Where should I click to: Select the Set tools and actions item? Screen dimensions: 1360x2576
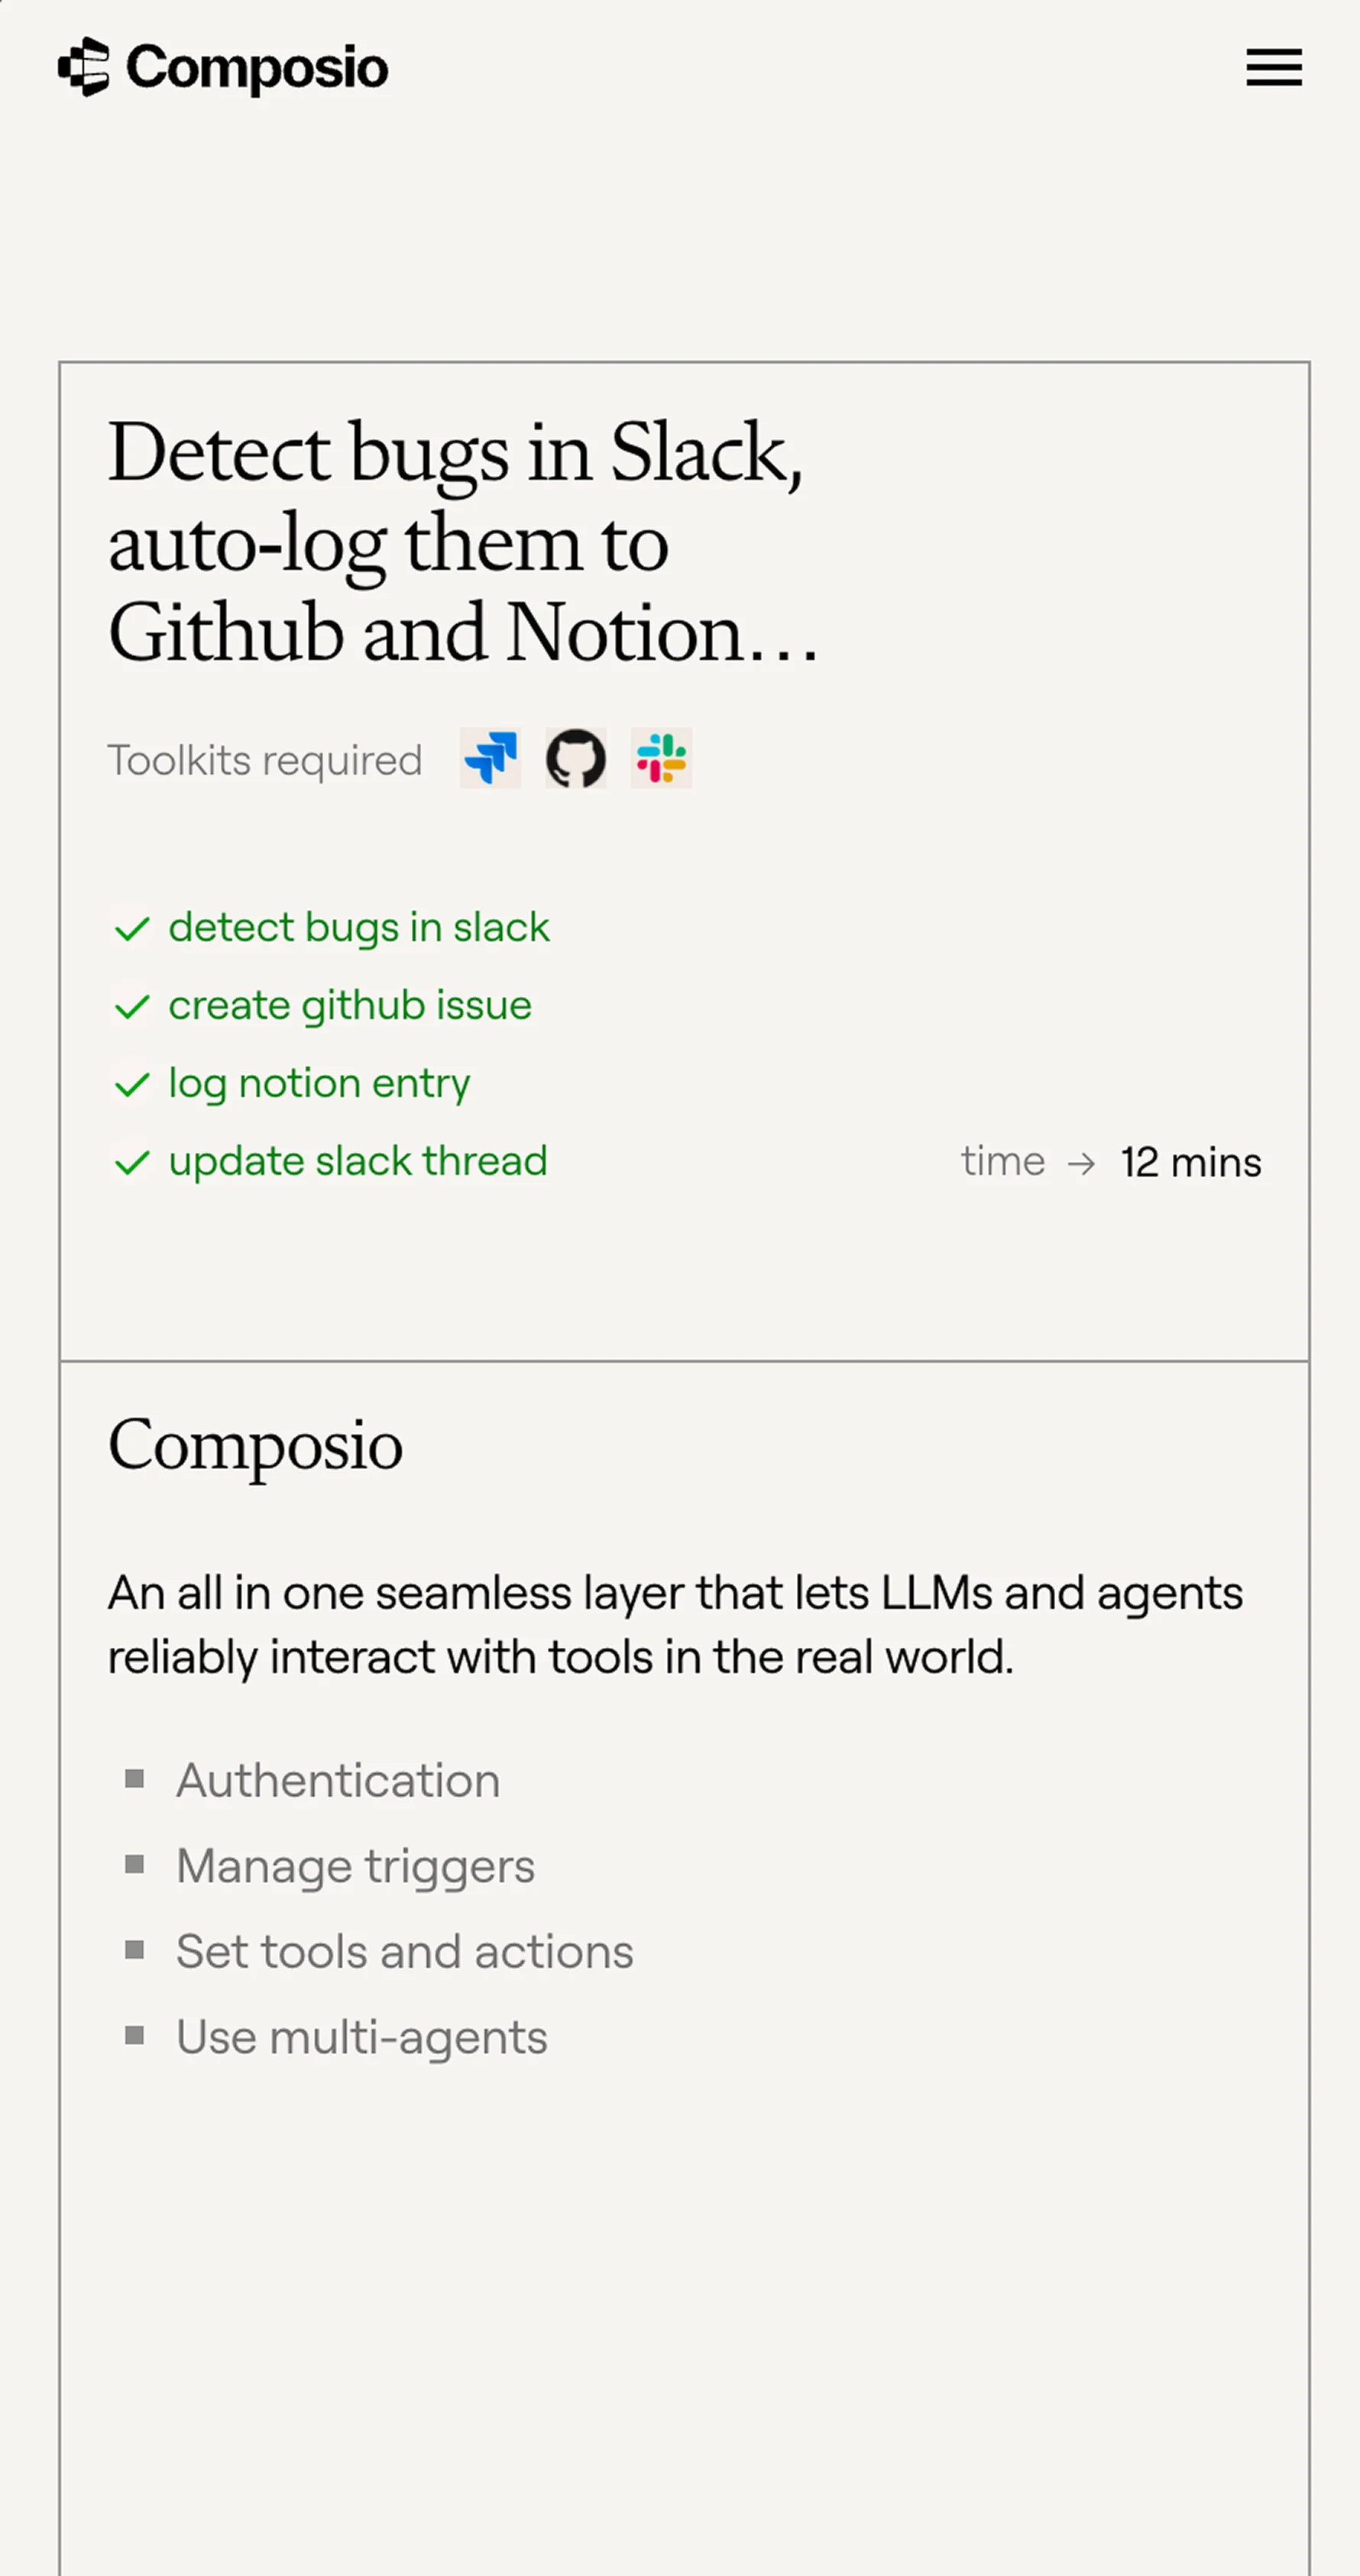click(404, 1952)
